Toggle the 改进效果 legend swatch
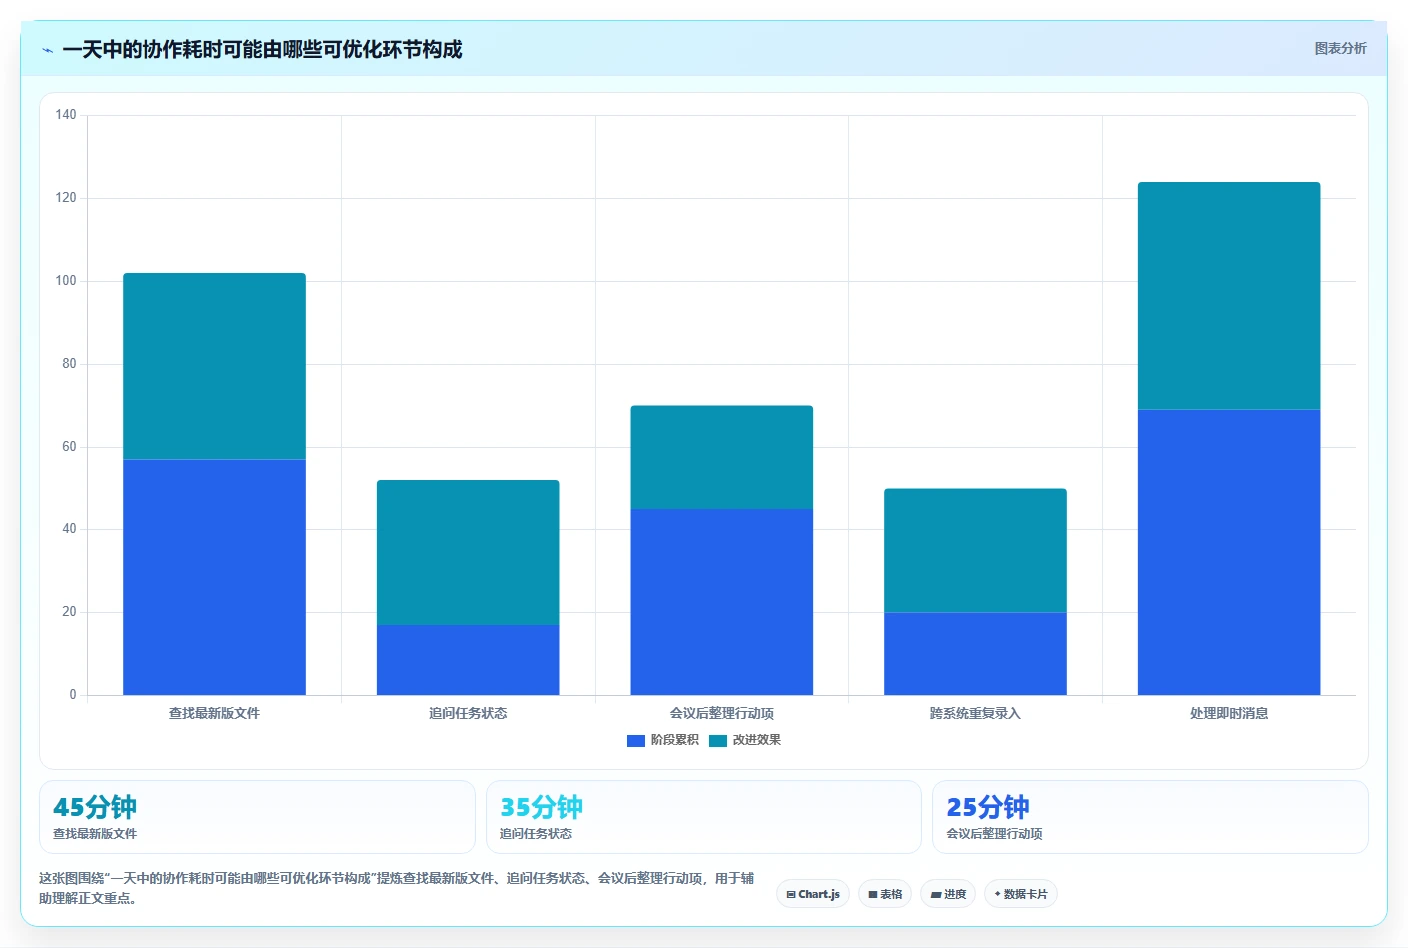1408x948 pixels. pos(717,741)
